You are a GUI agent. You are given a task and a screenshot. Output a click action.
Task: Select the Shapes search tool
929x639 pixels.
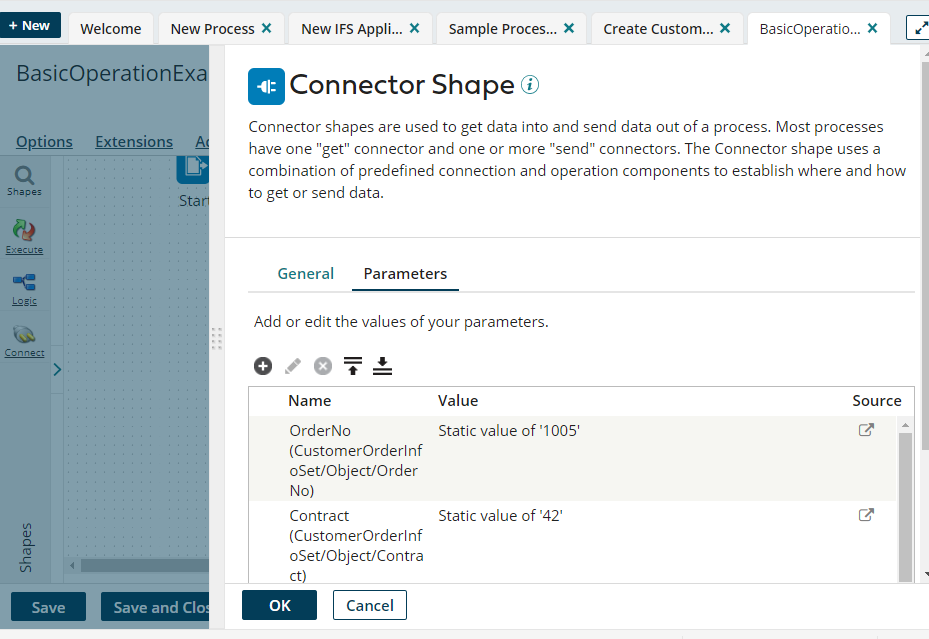tap(24, 180)
